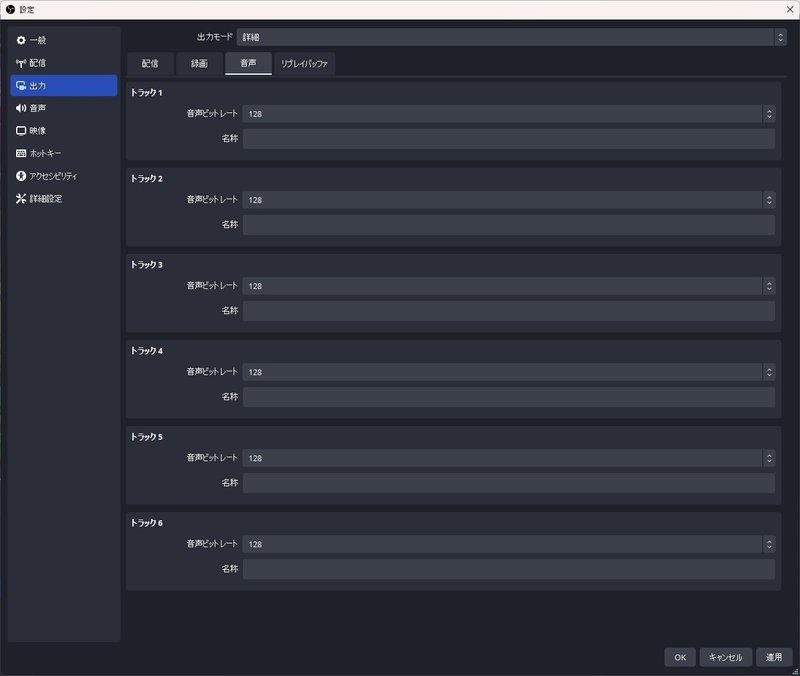The width and height of the screenshot is (800, 676).
Task: Click the トラック 2 heading text
Action: (x=146, y=179)
